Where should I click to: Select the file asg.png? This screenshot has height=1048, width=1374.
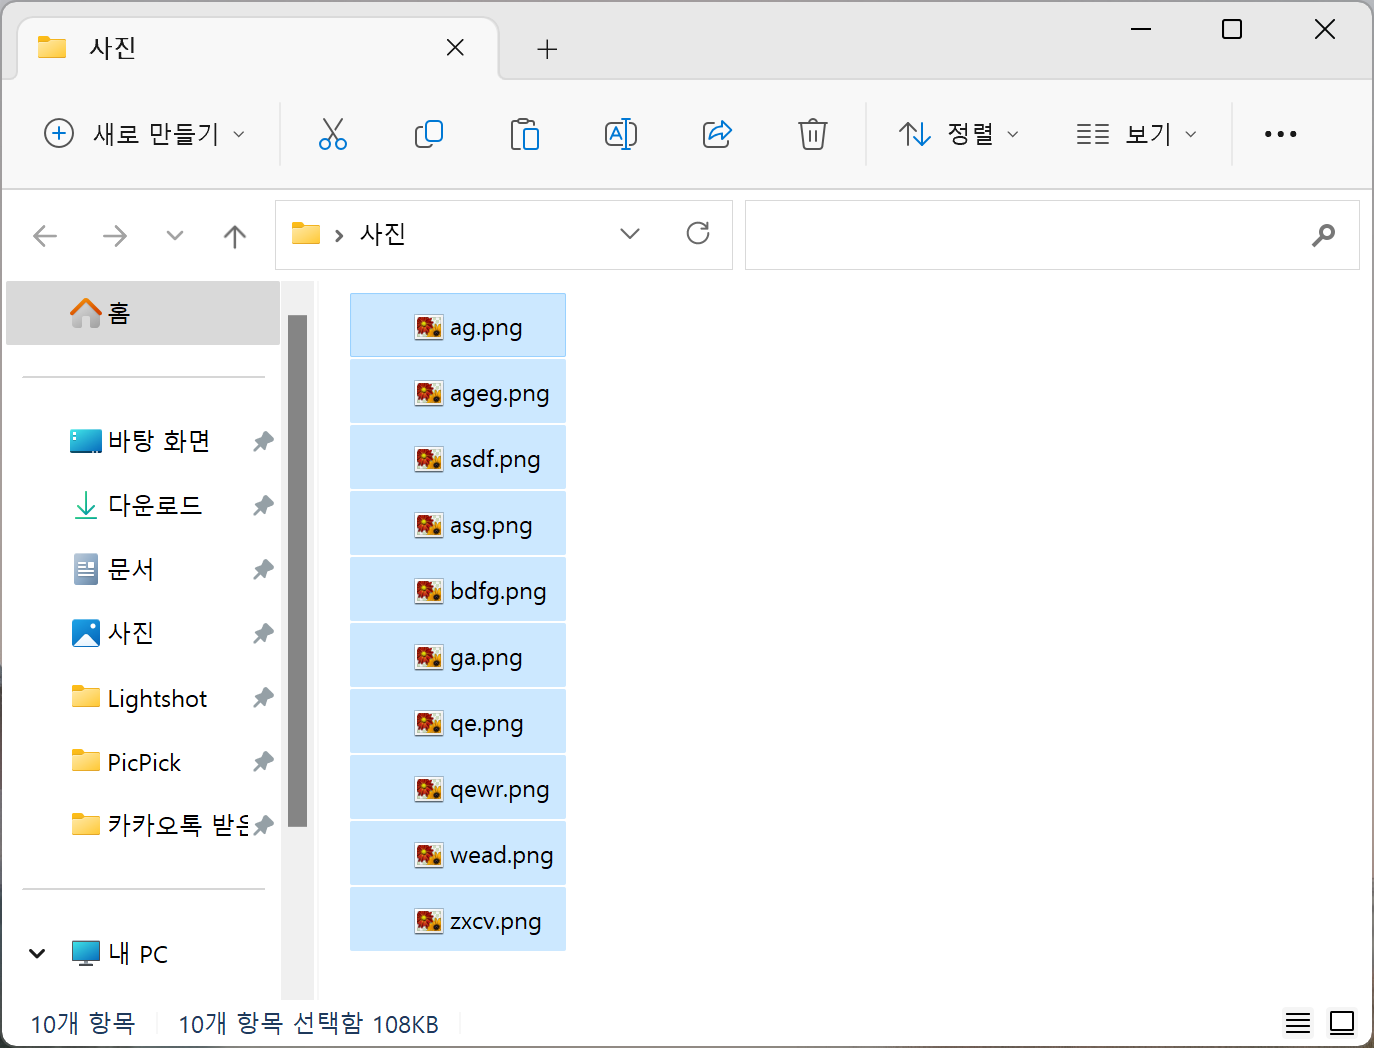pos(458,524)
